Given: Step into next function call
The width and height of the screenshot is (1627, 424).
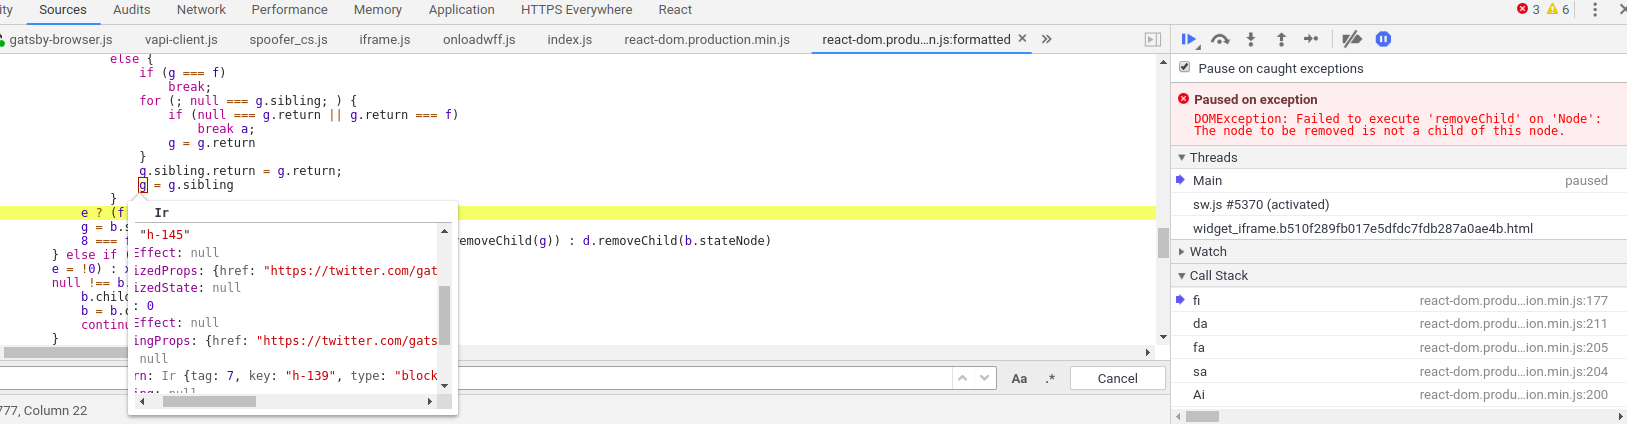Looking at the screenshot, I should coord(1250,39).
